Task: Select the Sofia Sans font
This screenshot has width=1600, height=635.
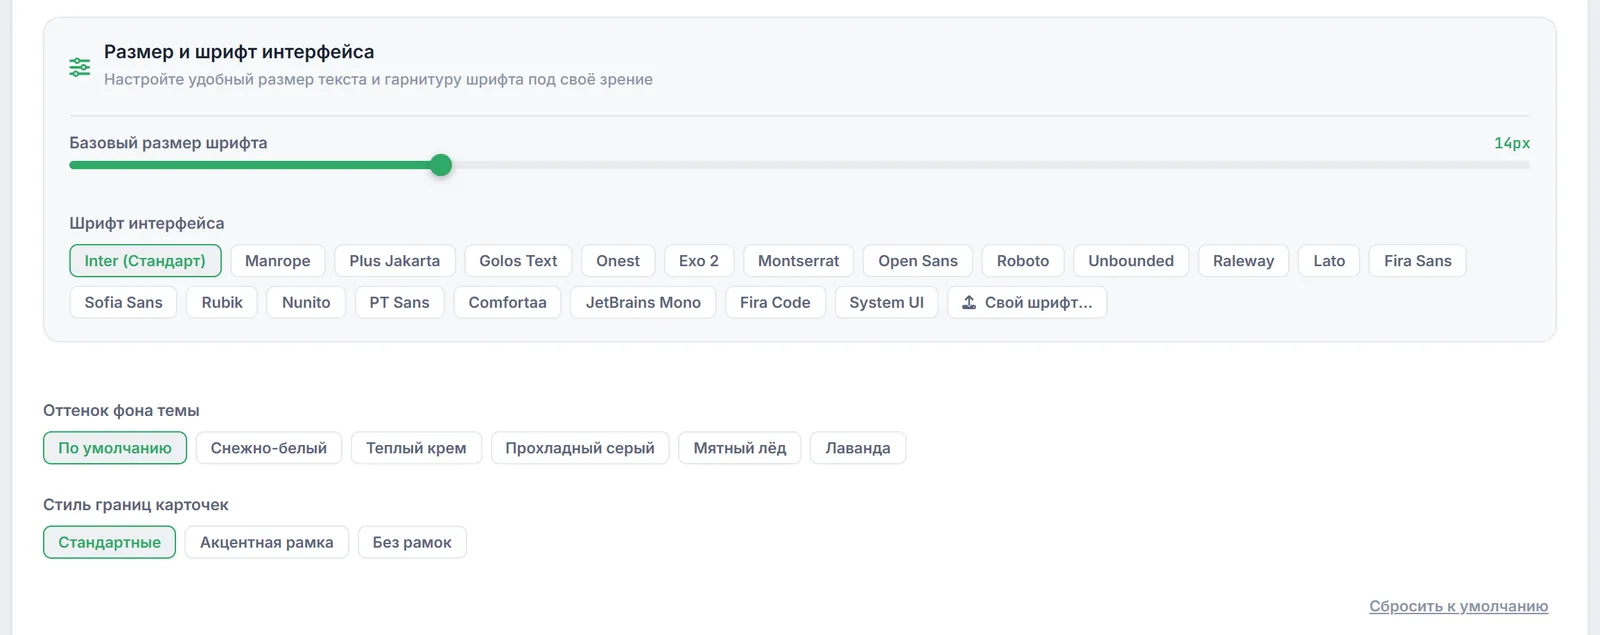Action: pyautogui.click(x=124, y=302)
